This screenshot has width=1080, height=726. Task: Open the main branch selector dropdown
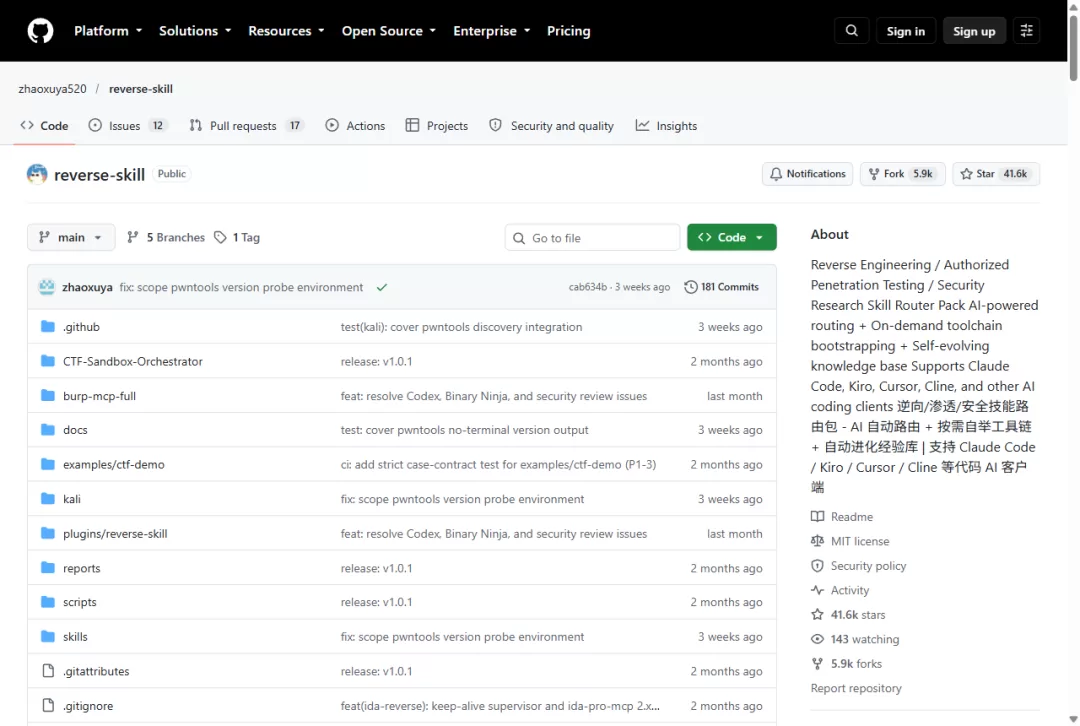[71, 238]
